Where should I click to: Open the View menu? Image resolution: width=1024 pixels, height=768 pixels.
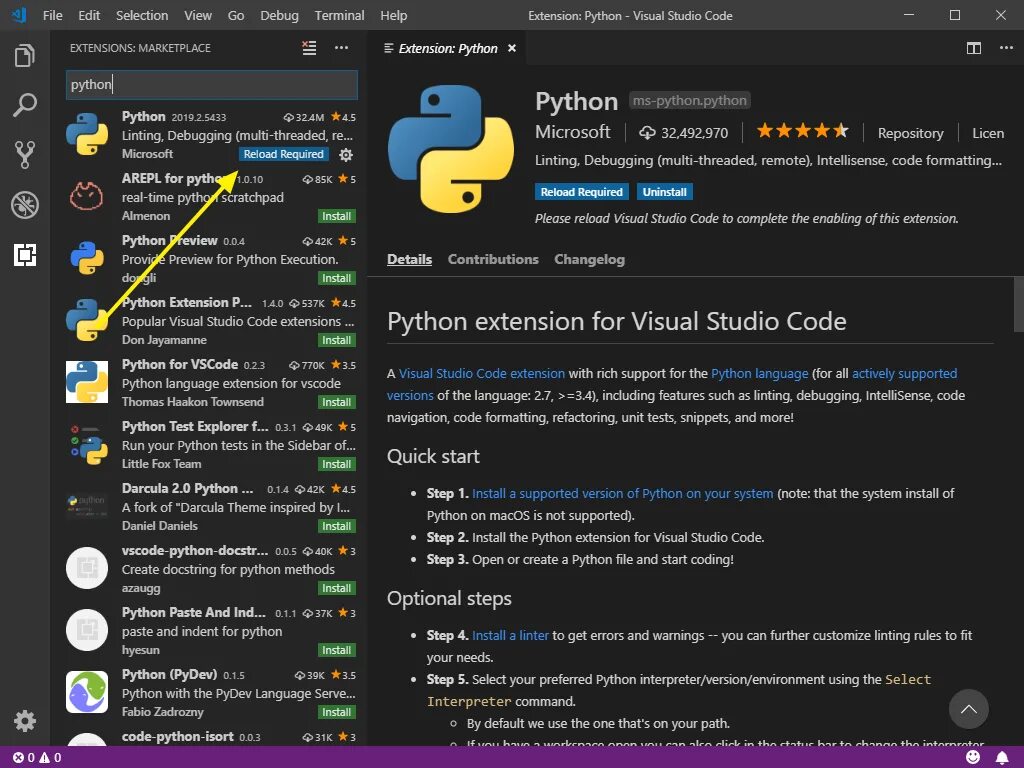click(197, 15)
